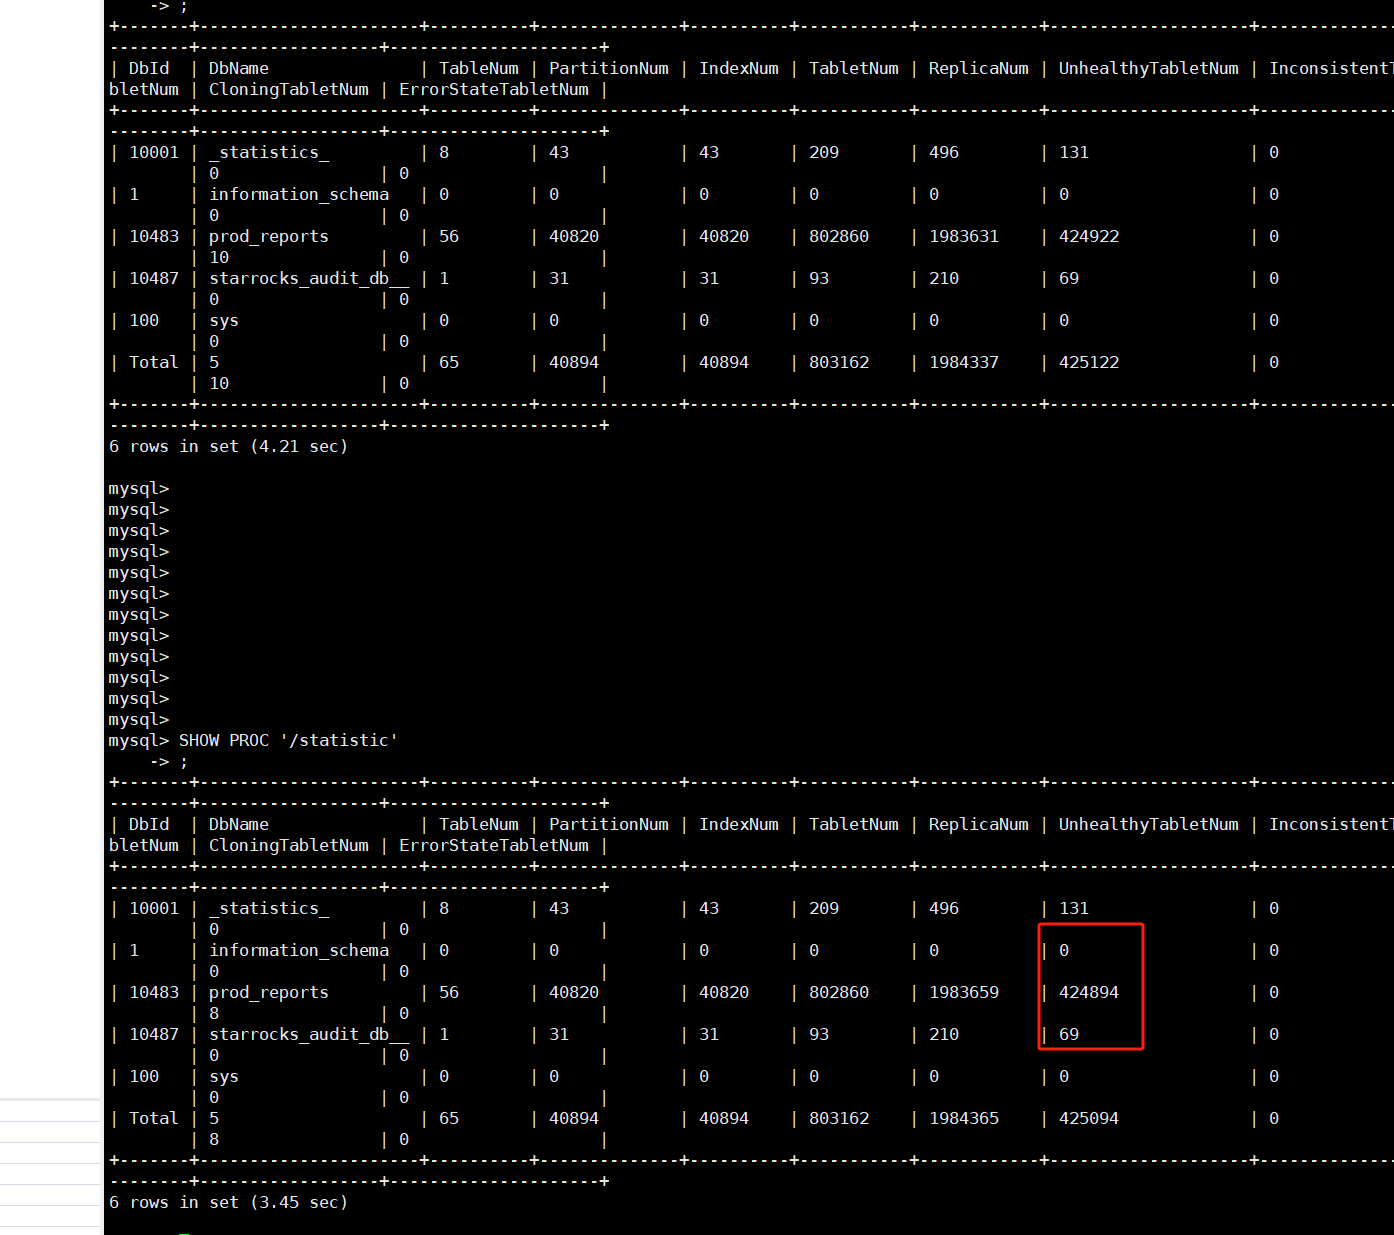Click the green terminal cursor

184,1232
